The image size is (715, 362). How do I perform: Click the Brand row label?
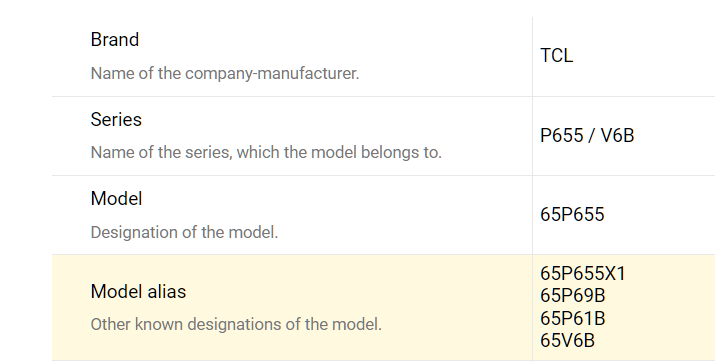coord(115,40)
